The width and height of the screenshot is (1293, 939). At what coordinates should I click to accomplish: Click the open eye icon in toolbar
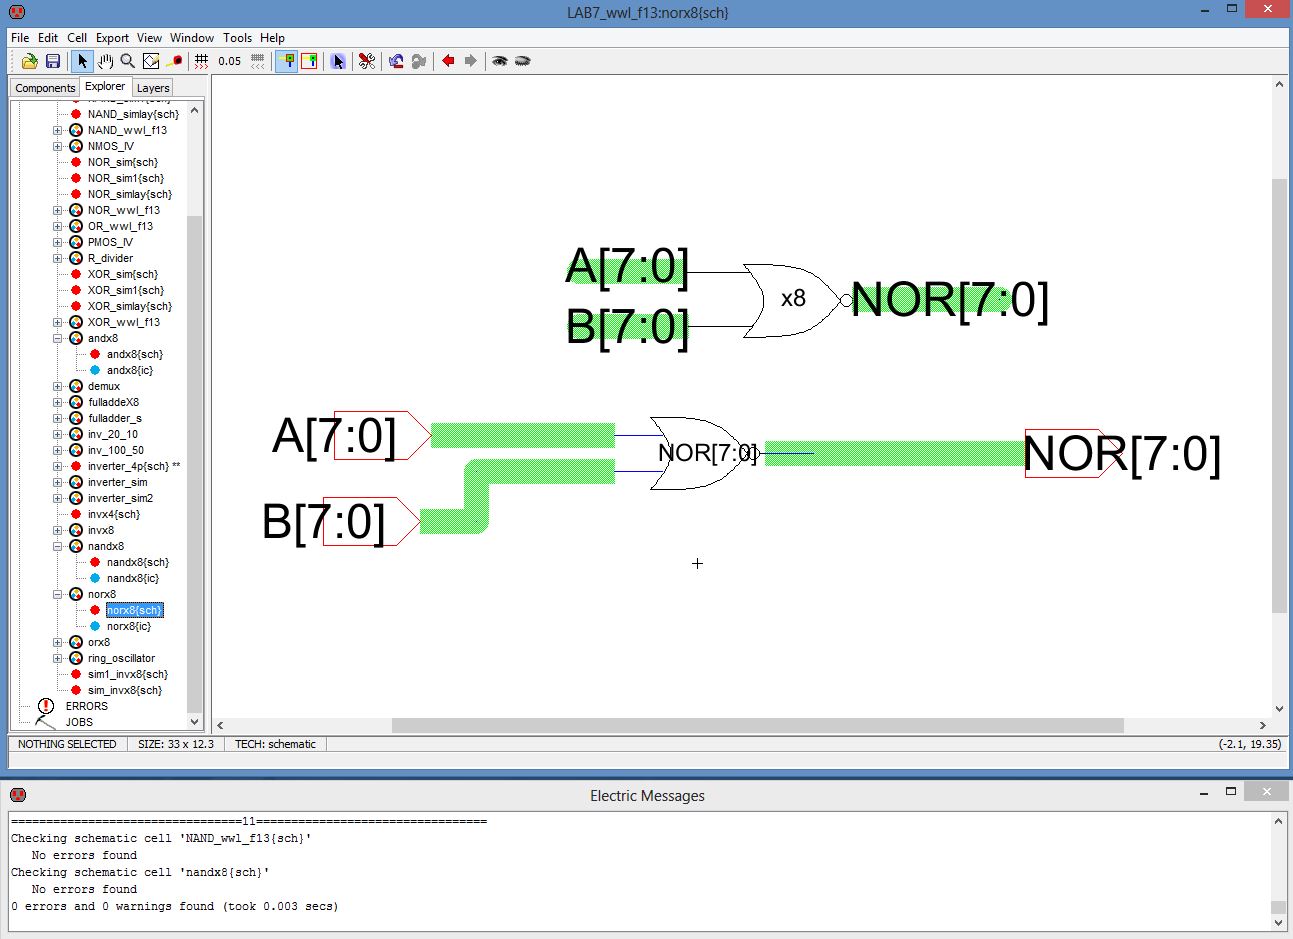pos(499,61)
